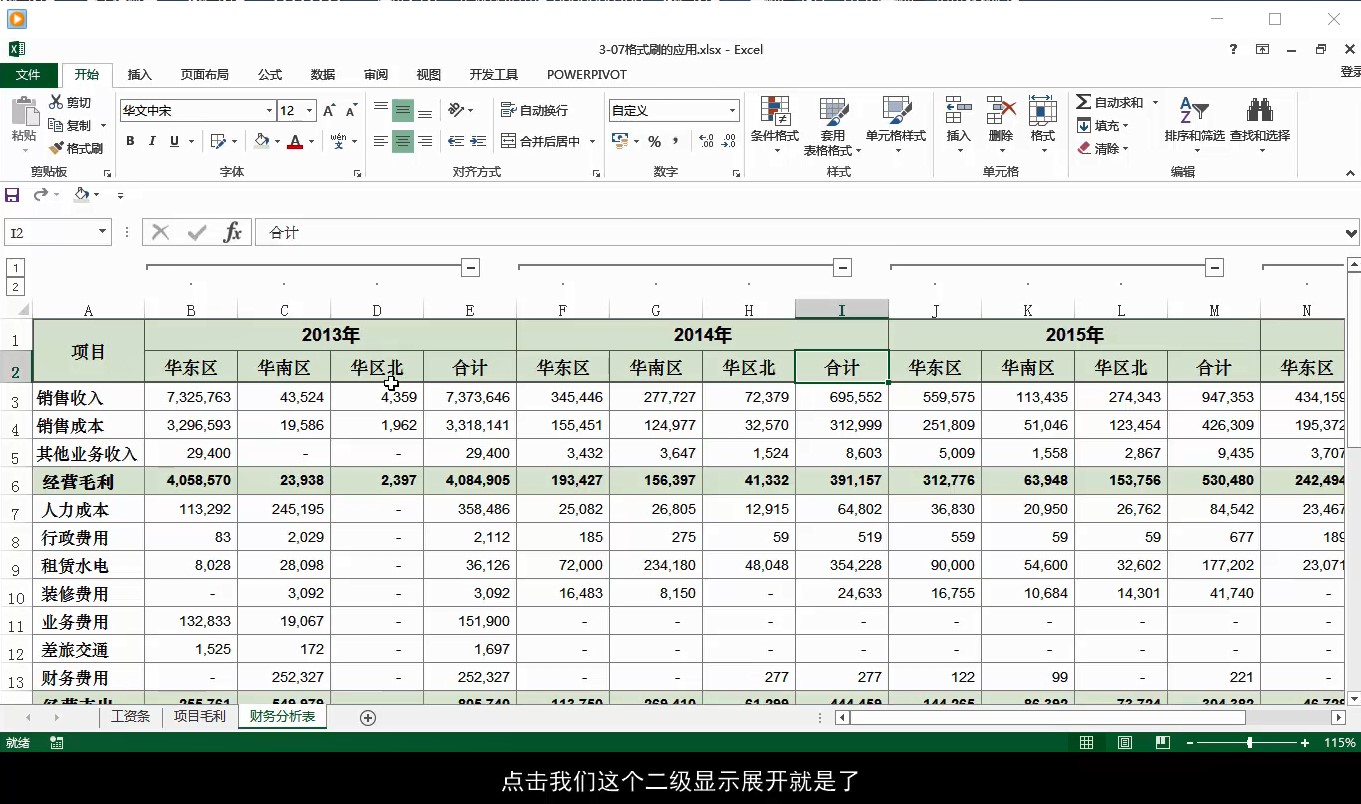Screen dimensions: 1361x804
Task: Open the cell Format (格式) menu
Action: tap(1043, 125)
